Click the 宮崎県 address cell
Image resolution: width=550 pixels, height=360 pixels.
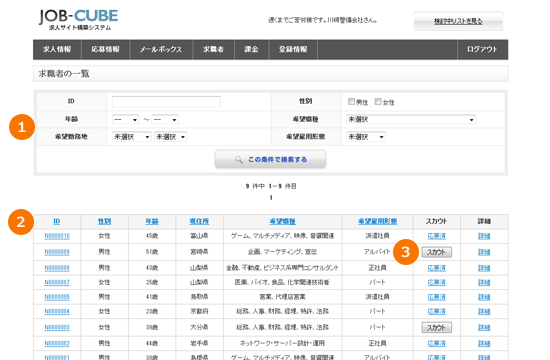[x=199, y=252]
